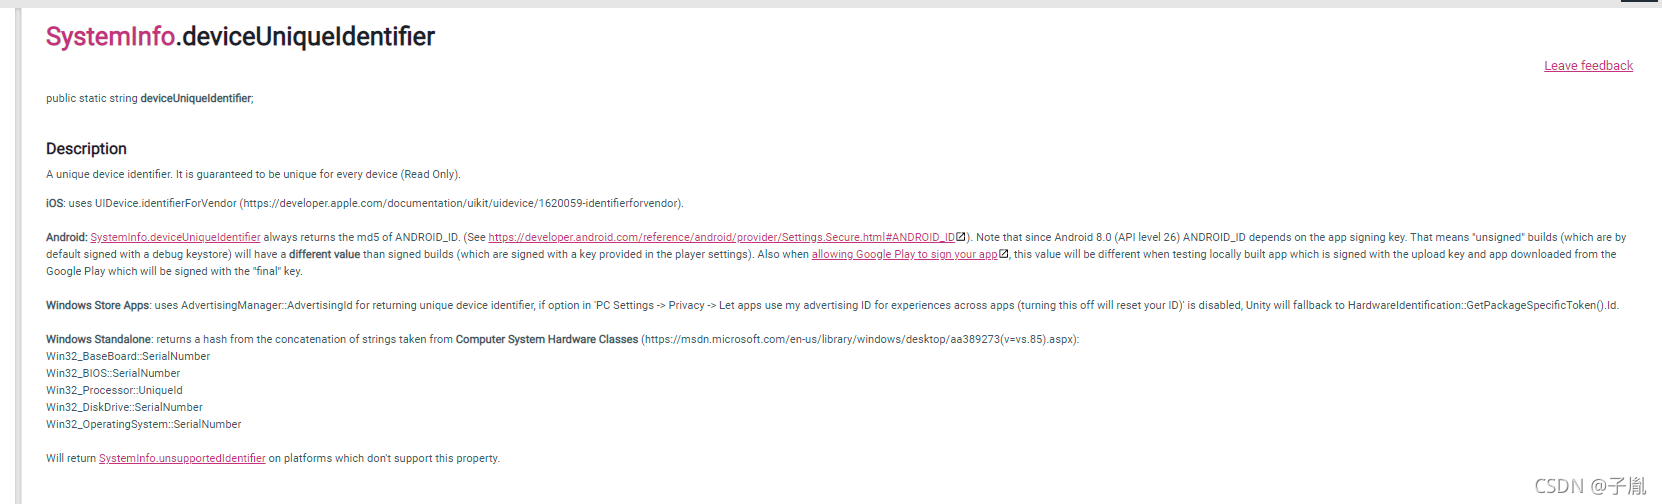Click the public static string deviceUniqueIdentifier signature
Screen dimensions: 1662x504
[150, 98]
